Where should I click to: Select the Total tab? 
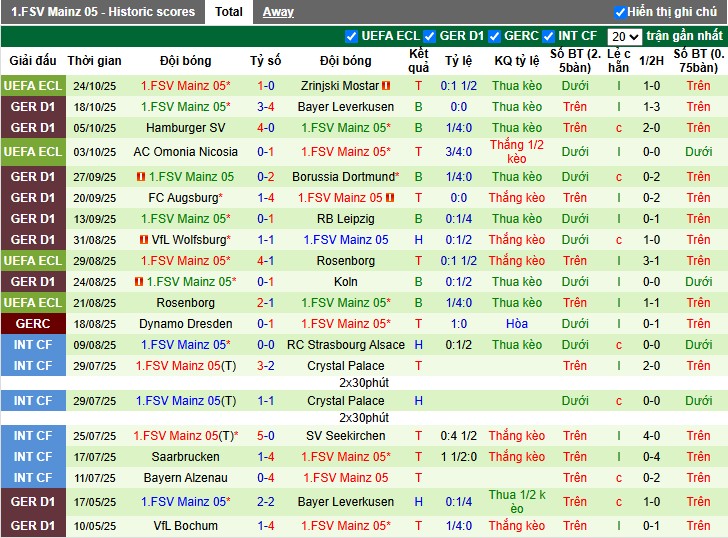pyautogui.click(x=229, y=12)
